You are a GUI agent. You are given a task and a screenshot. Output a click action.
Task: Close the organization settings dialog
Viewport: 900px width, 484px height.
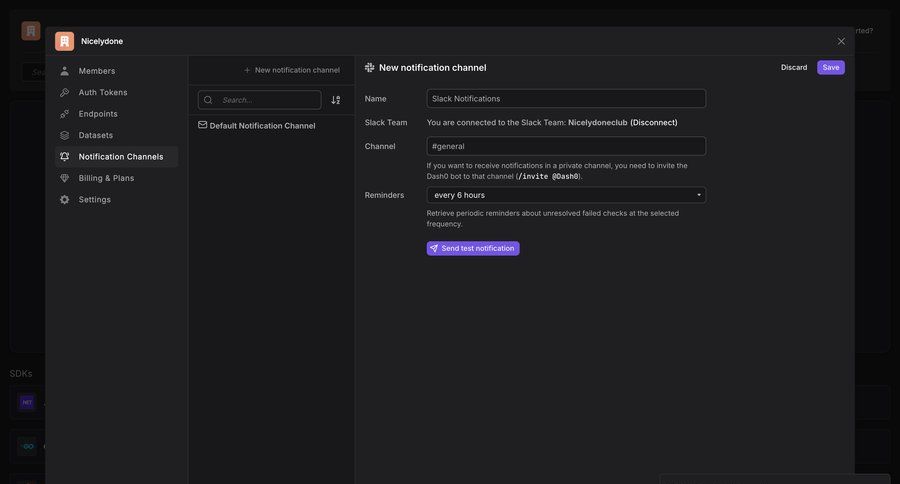pyautogui.click(x=841, y=41)
